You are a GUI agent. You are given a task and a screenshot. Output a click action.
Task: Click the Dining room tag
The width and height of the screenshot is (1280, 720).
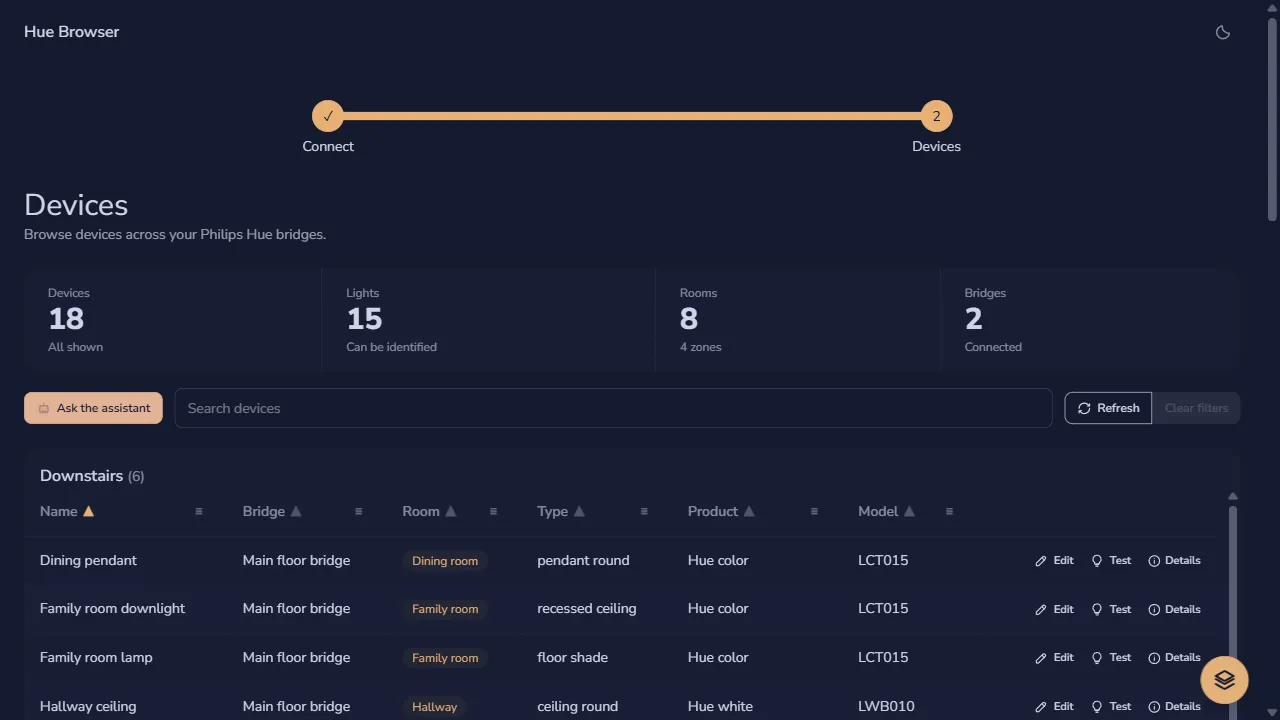445,561
